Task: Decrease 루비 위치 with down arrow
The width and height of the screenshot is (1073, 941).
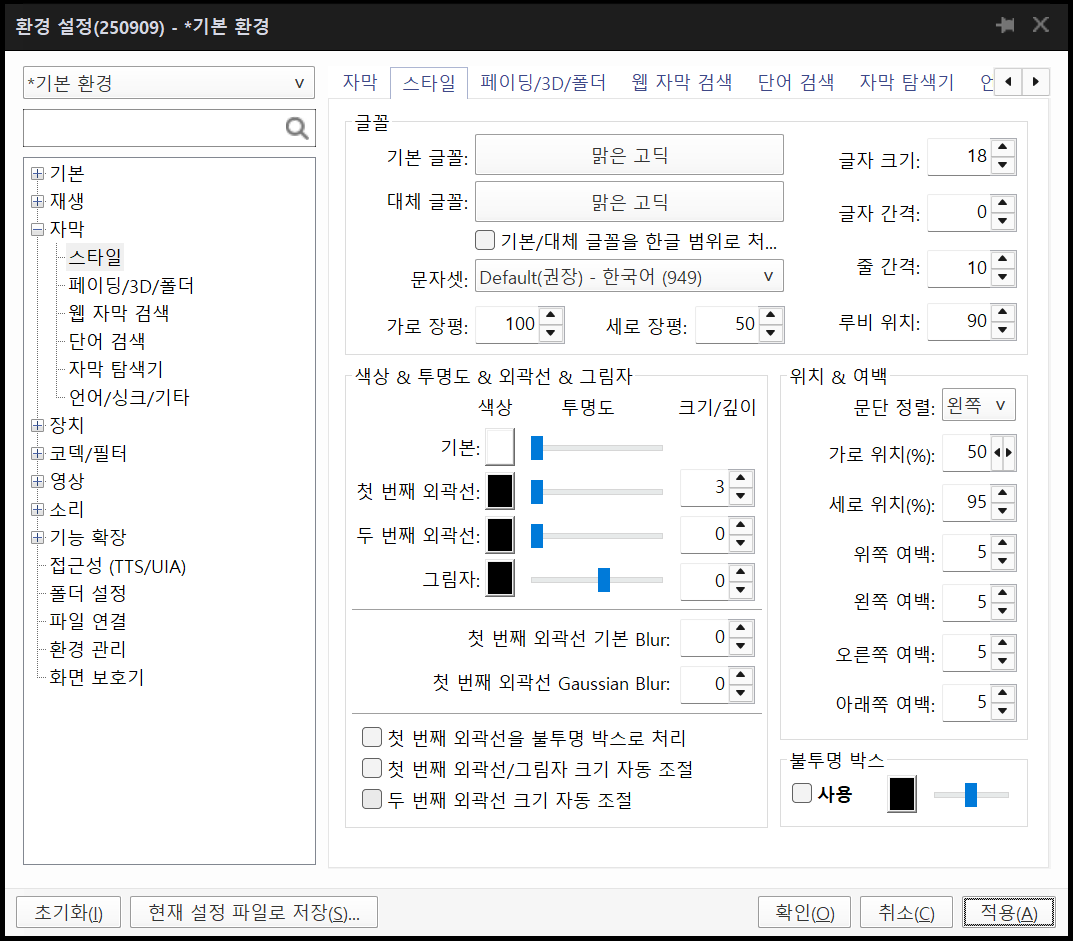Action: (x=1003, y=331)
